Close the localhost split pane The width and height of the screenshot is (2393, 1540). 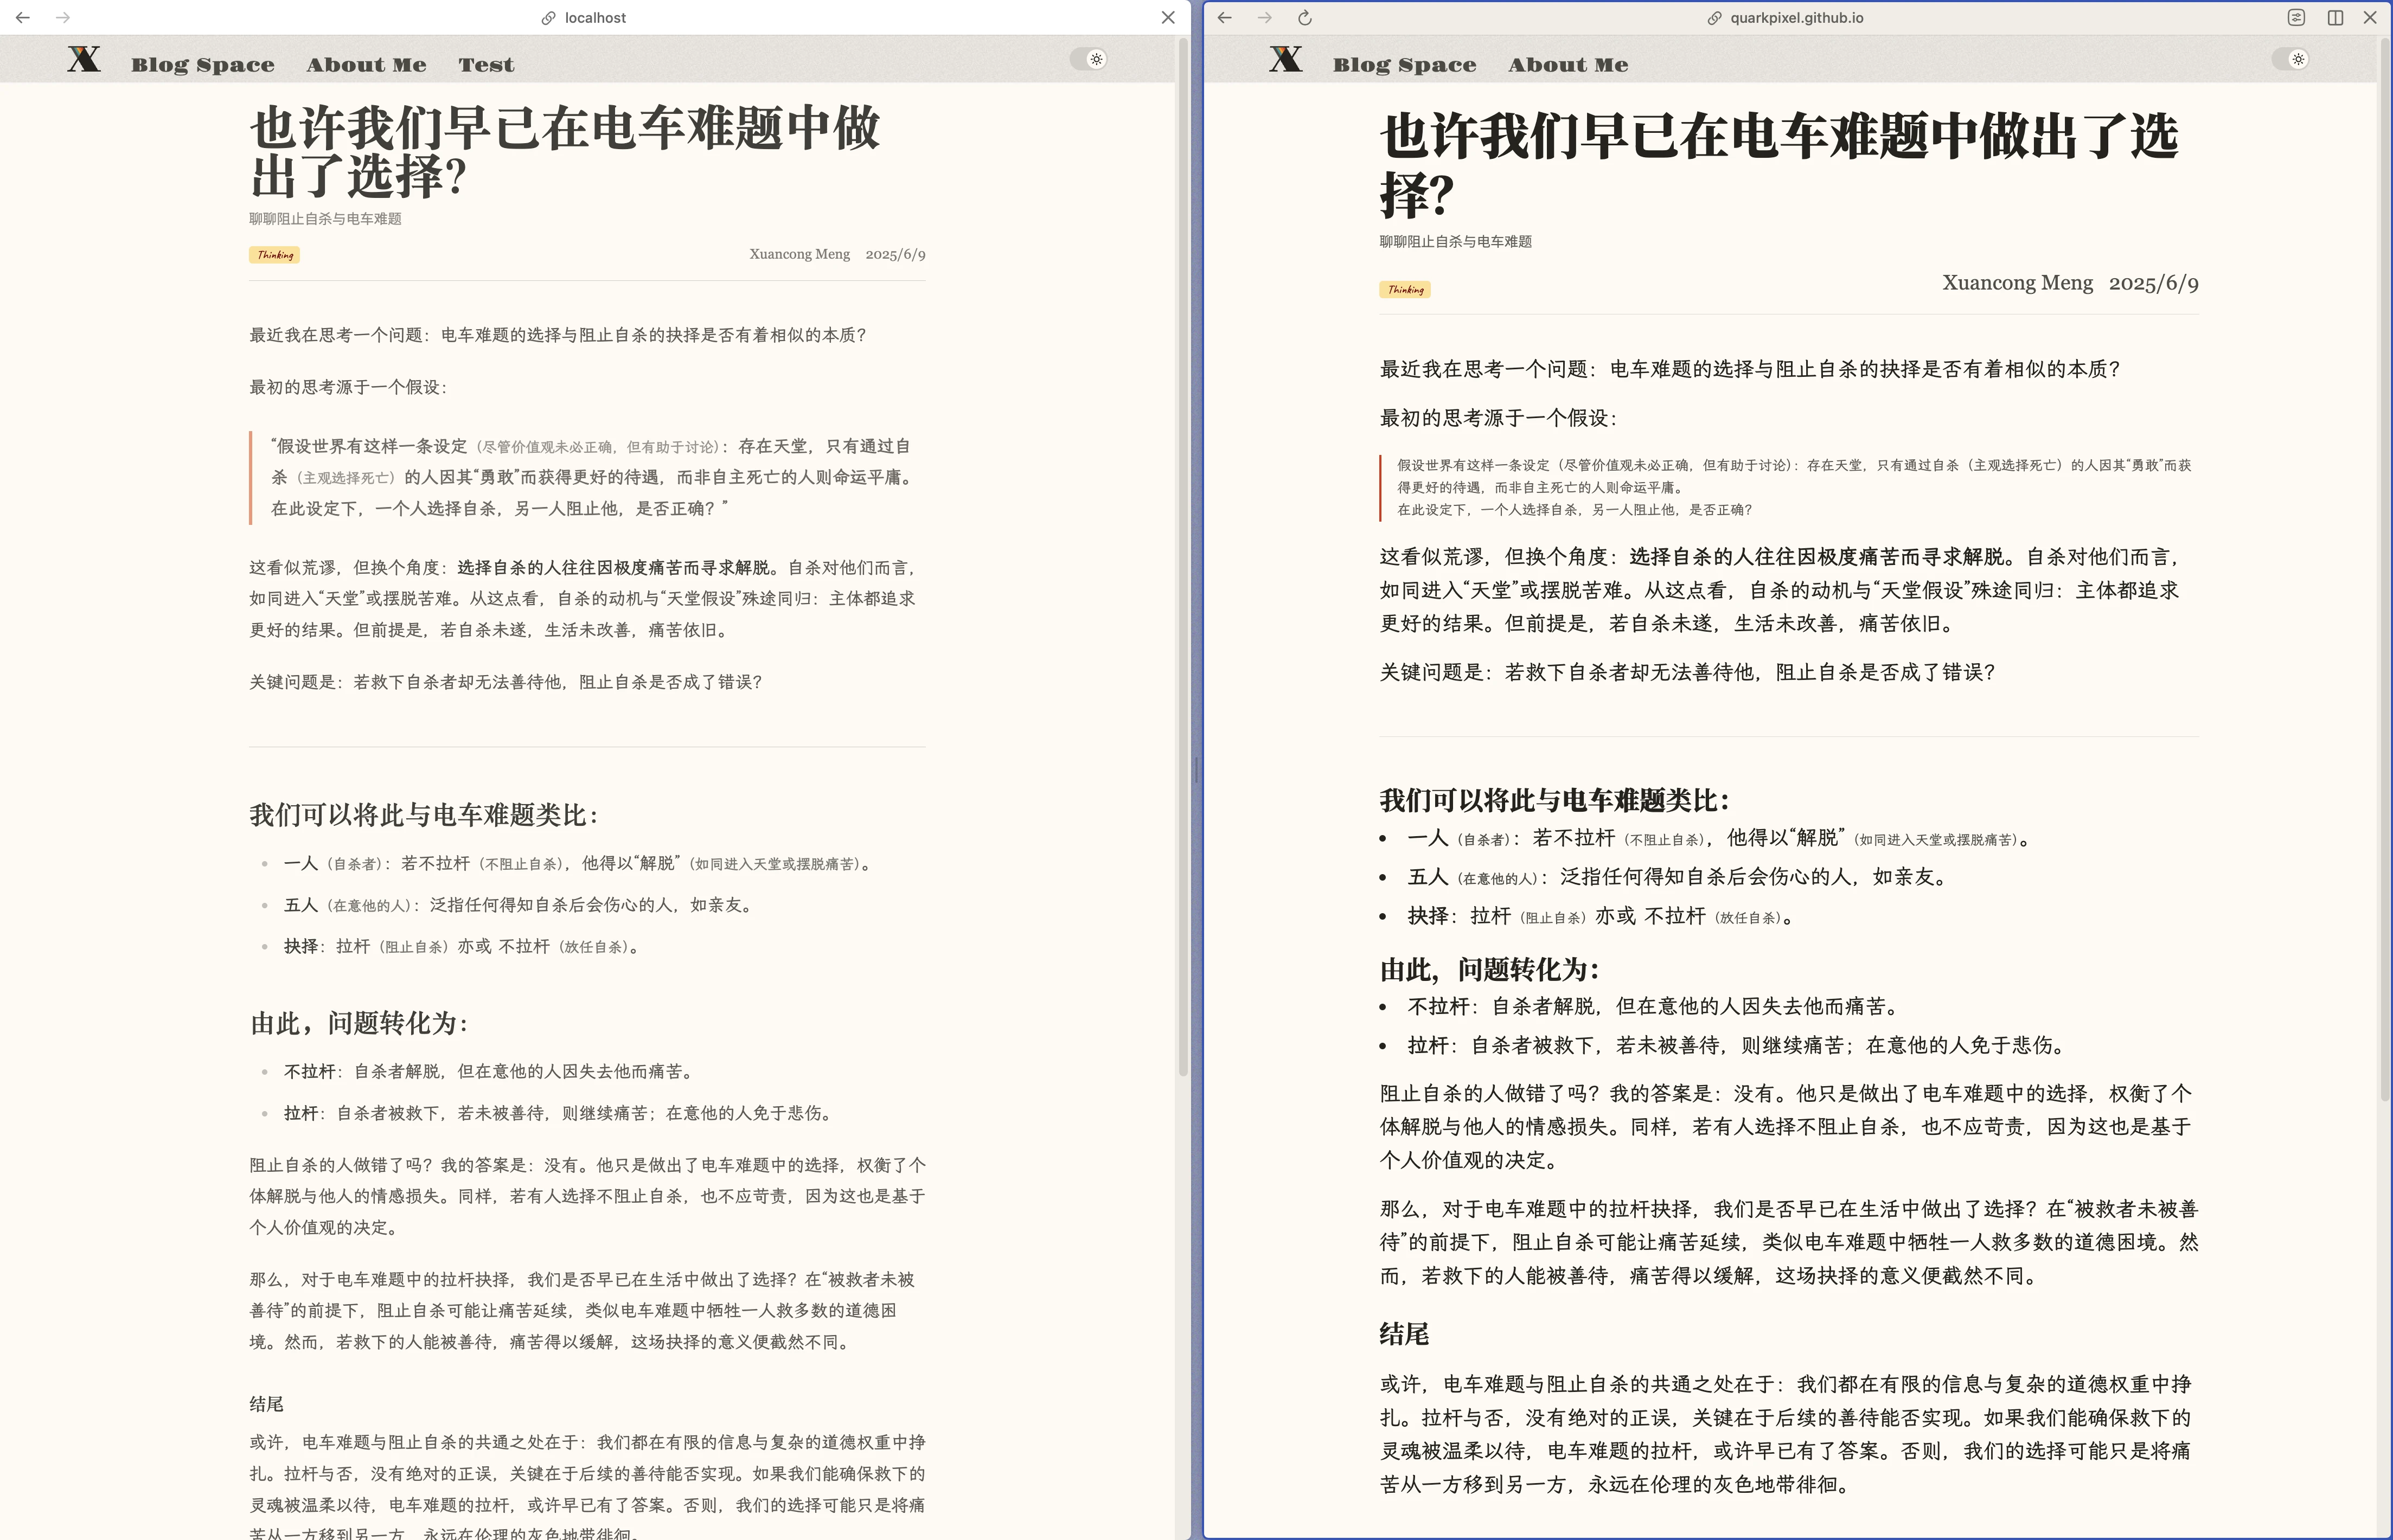[1168, 18]
